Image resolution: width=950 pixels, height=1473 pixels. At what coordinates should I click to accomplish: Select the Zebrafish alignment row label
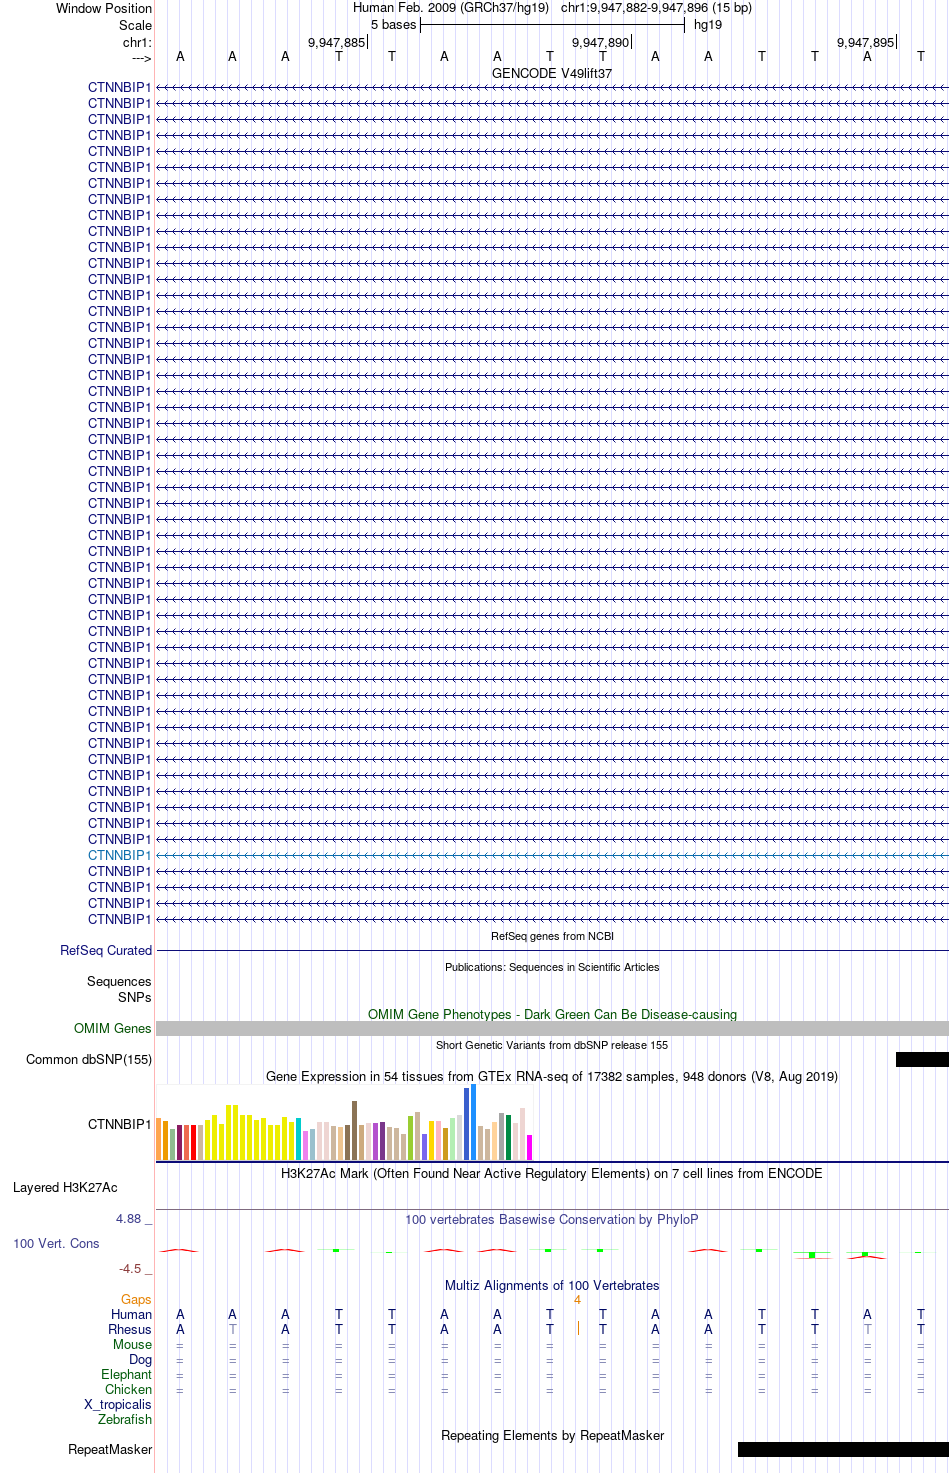[125, 1419]
